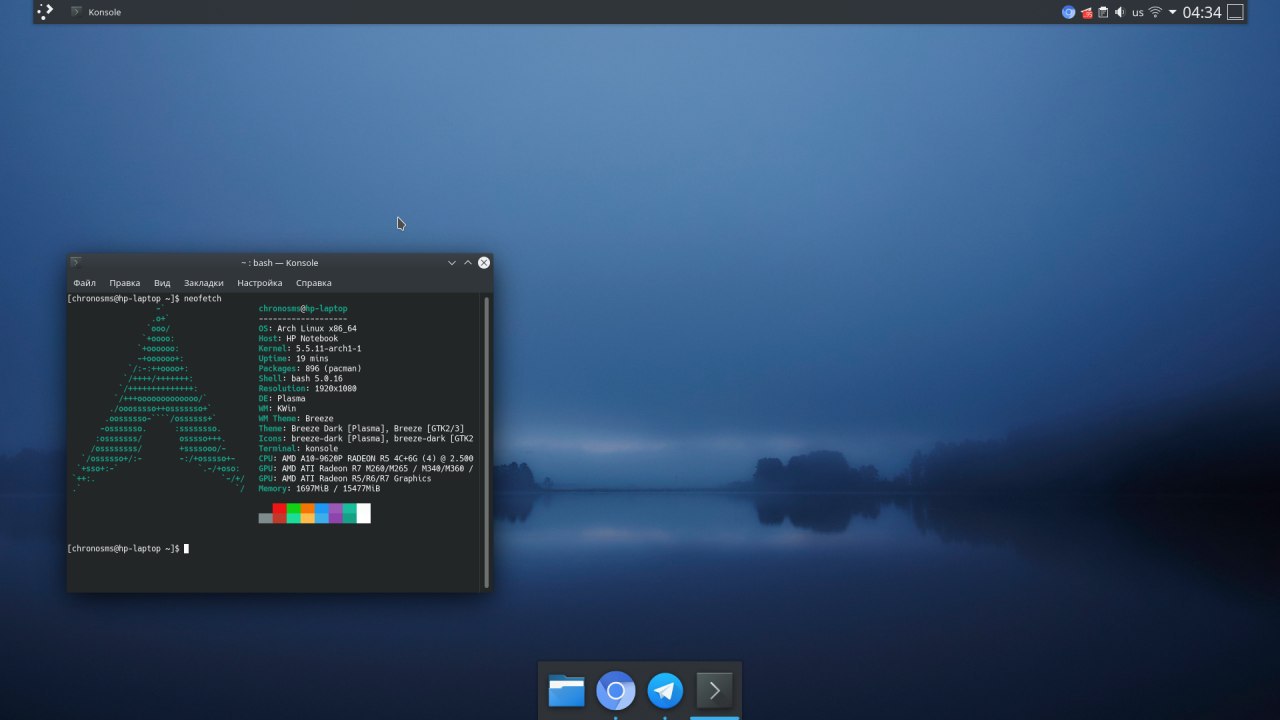
Task: Click the 'Shell: bash 5.0.16' line
Action: (301, 379)
